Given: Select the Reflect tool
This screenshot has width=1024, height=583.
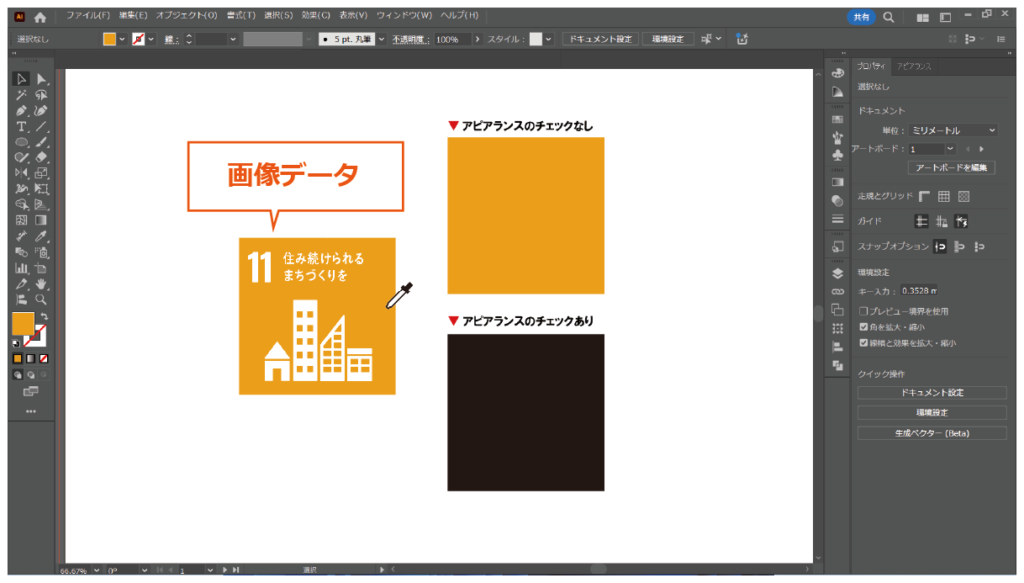Looking at the screenshot, I should pos(21,173).
